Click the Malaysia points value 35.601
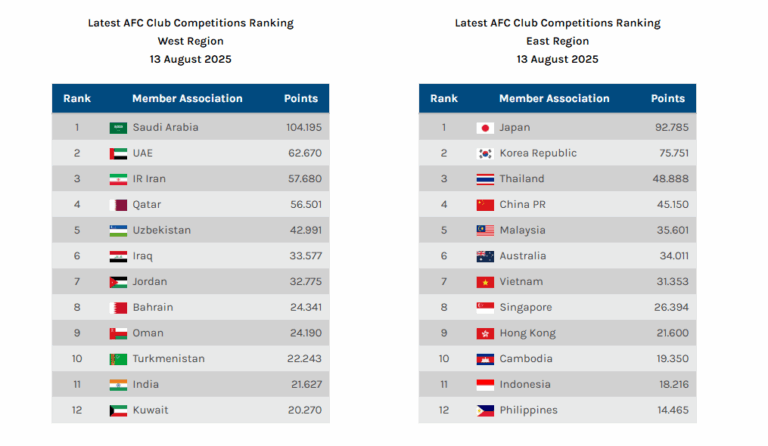This screenshot has height=446, width=768. (668, 231)
